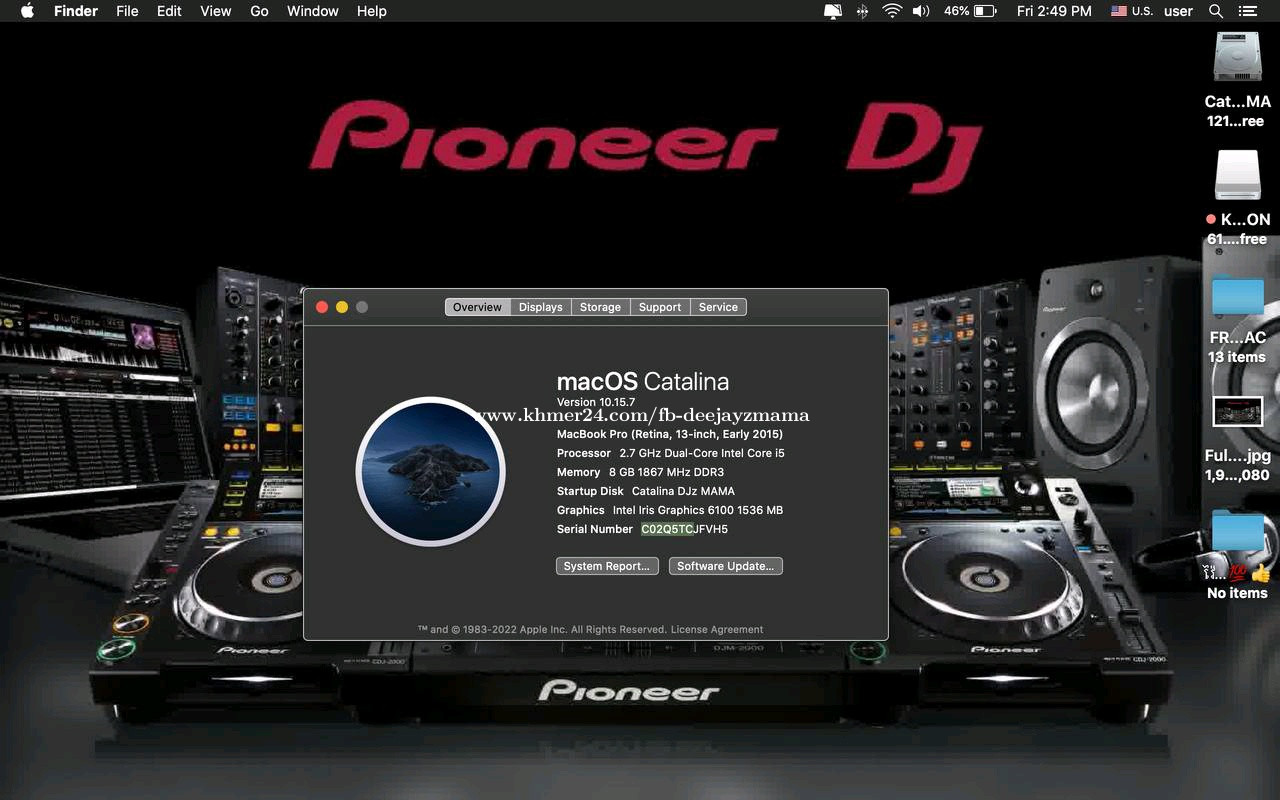The image size is (1280, 800).
Task: Switch to the Service tab
Action: click(x=718, y=307)
